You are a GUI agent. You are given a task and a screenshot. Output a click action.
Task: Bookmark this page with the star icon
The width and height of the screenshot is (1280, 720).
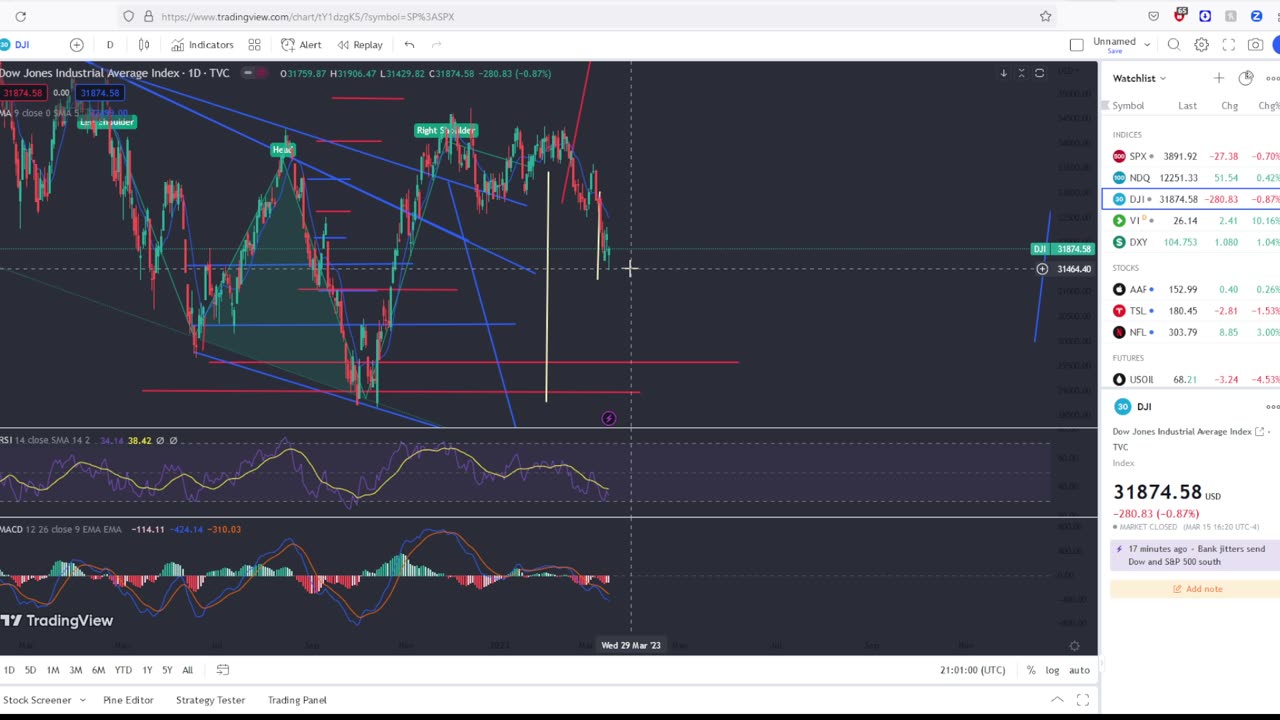(x=1045, y=16)
